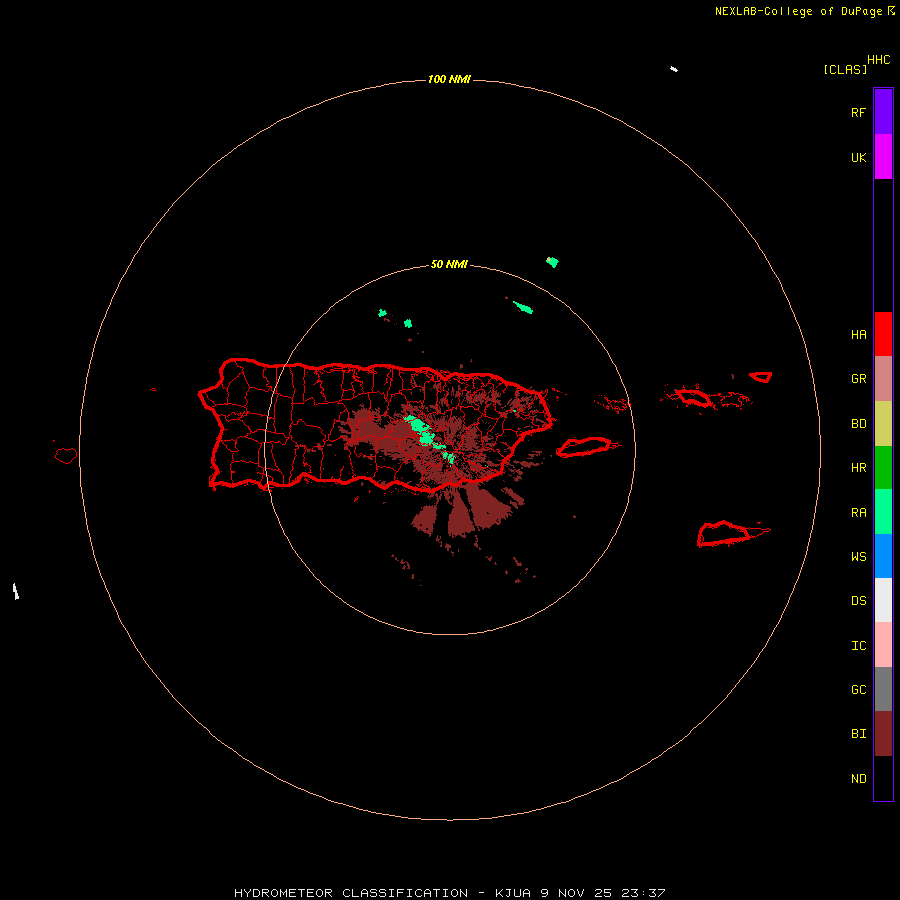Click the UK magenta legend swatch

tap(883, 157)
